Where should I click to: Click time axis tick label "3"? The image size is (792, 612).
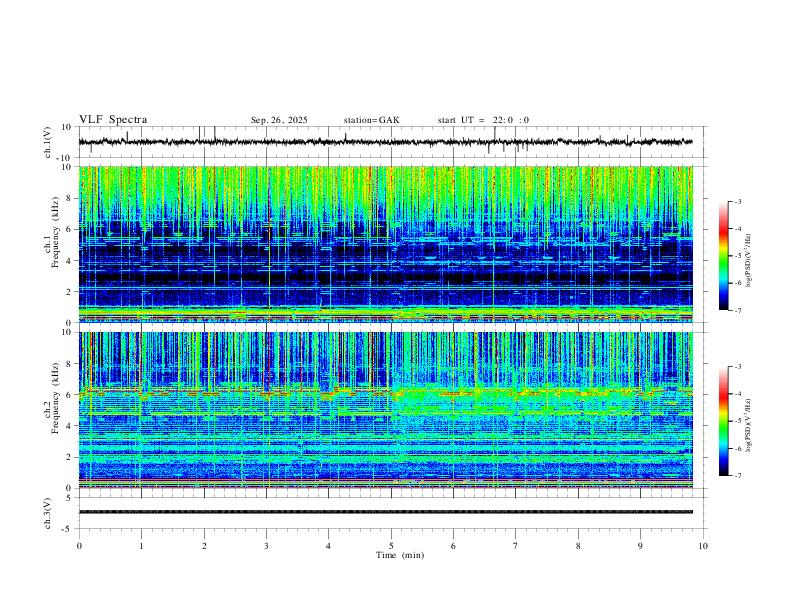(266, 546)
